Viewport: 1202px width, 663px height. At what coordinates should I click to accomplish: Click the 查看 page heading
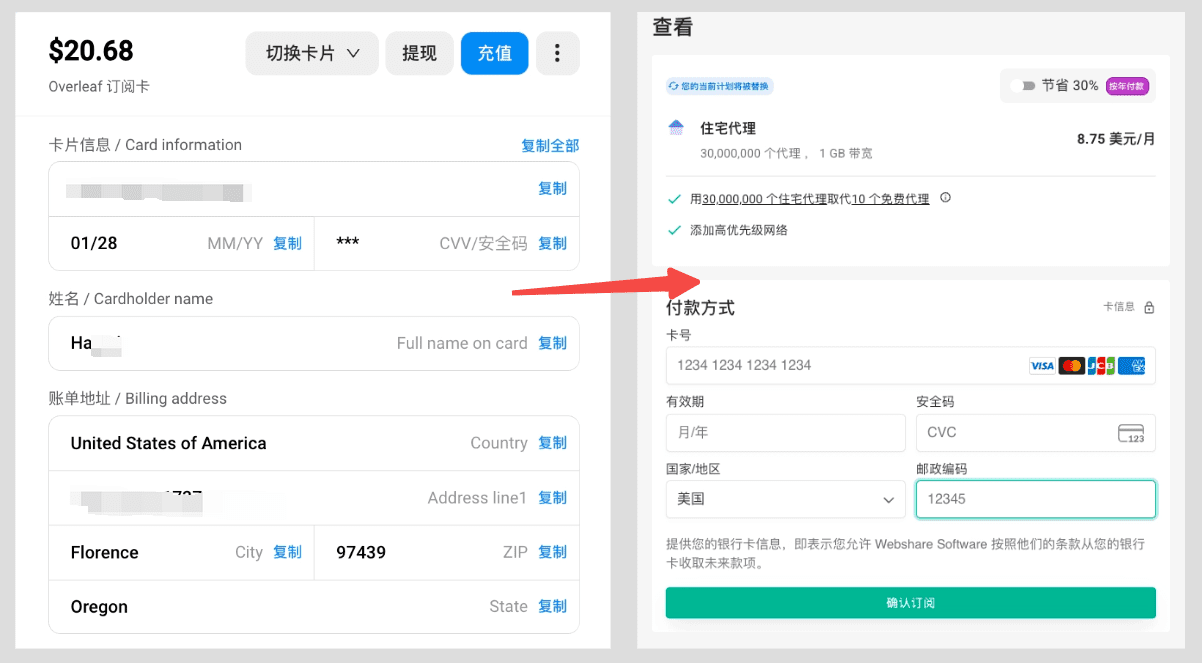click(x=673, y=28)
